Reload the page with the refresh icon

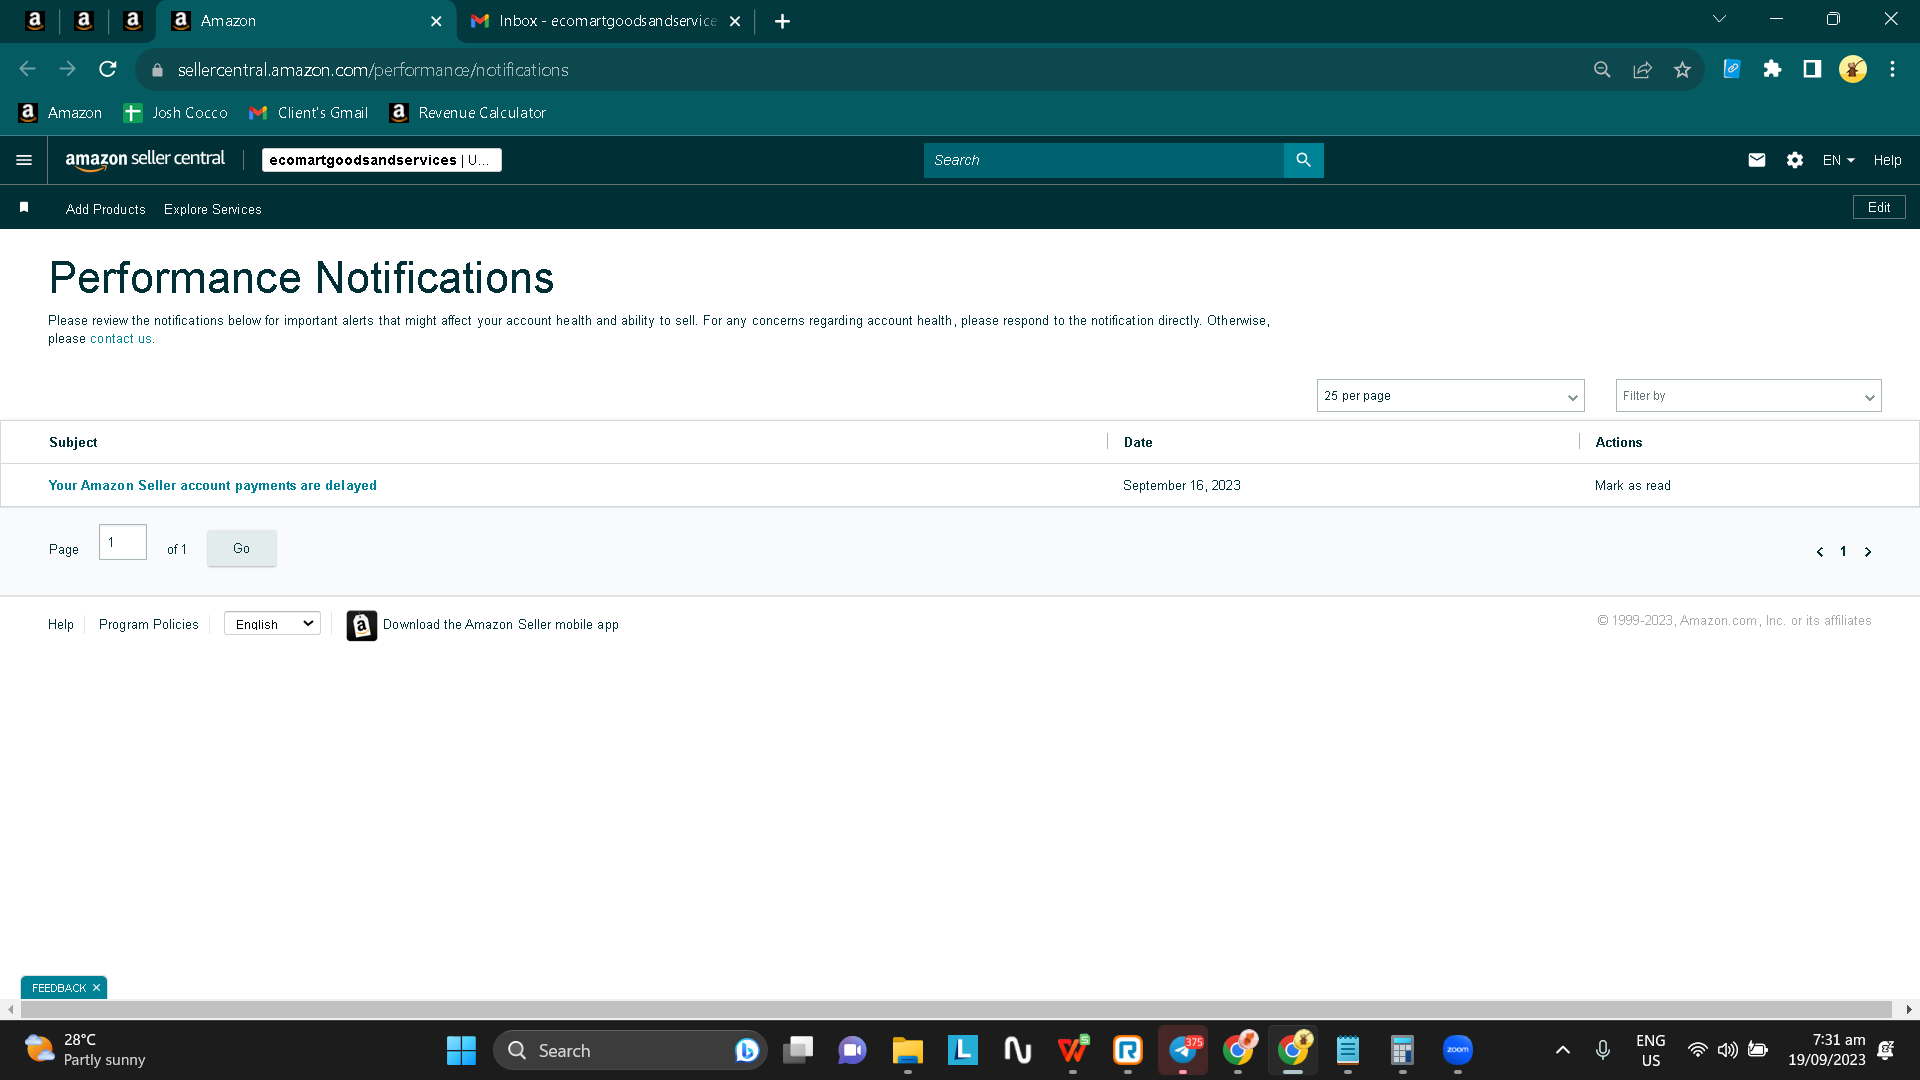point(108,69)
